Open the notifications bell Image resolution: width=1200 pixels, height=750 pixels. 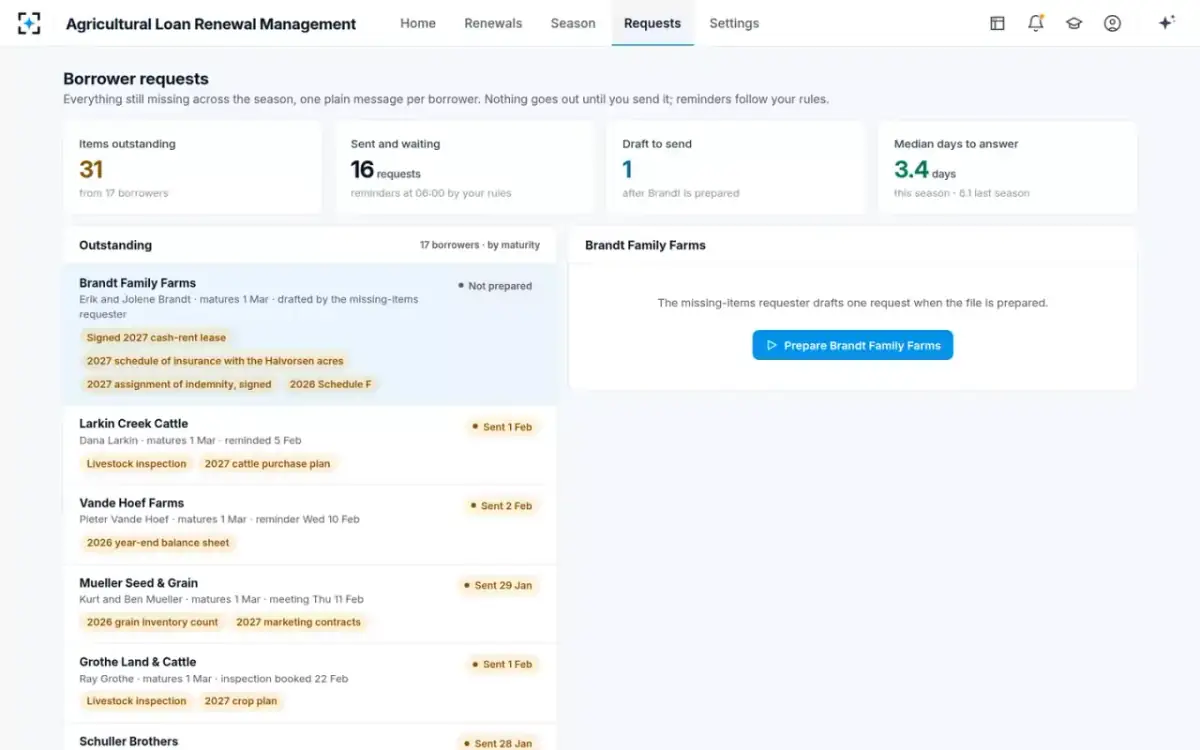(x=1036, y=23)
